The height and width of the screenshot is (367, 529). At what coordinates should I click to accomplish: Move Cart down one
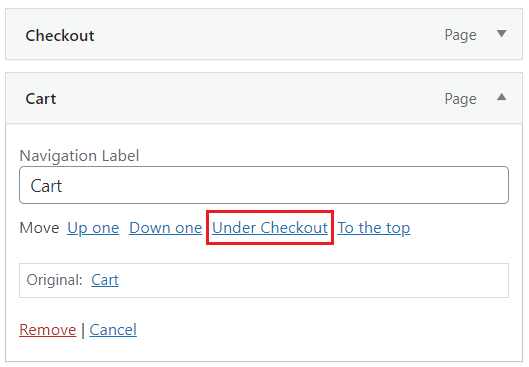pos(165,228)
